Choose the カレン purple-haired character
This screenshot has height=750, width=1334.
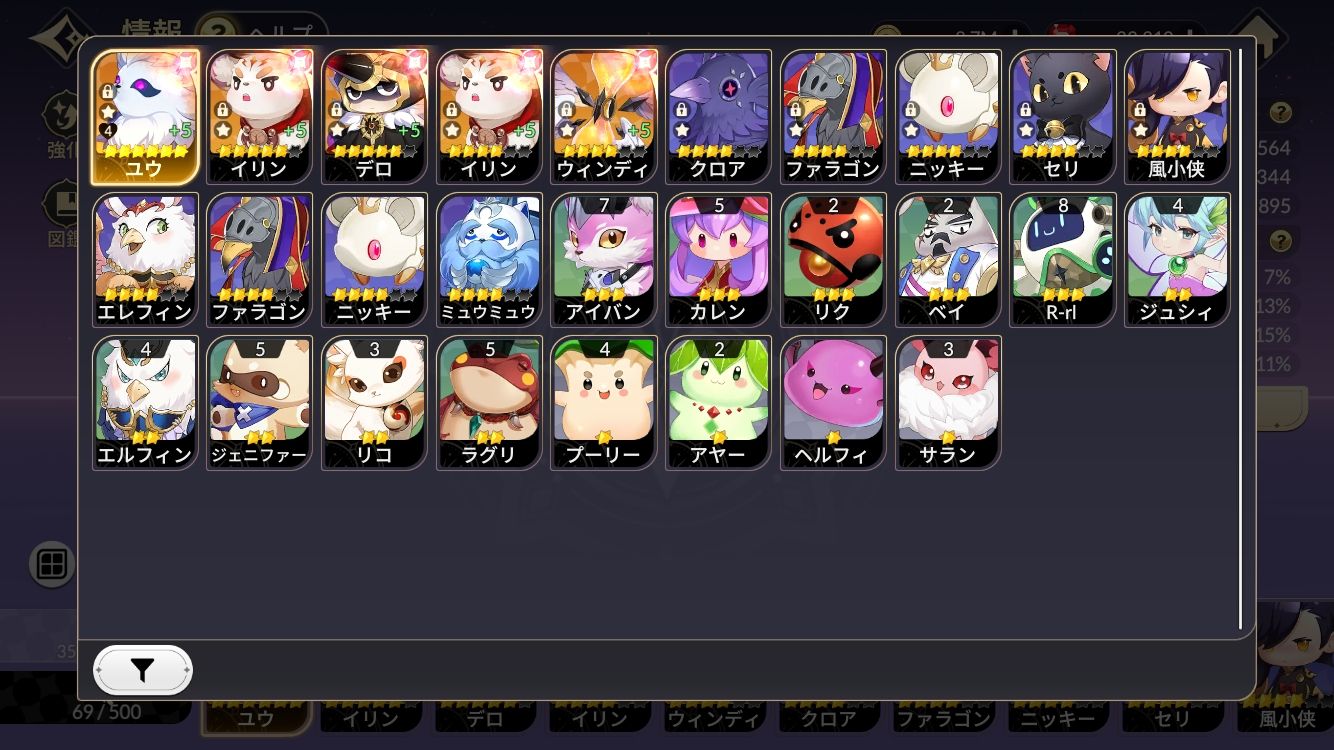tap(719, 260)
